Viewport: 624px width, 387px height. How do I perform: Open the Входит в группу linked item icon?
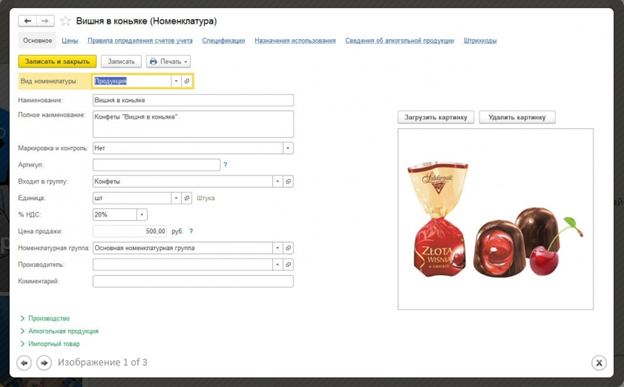(x=289, y=182)
